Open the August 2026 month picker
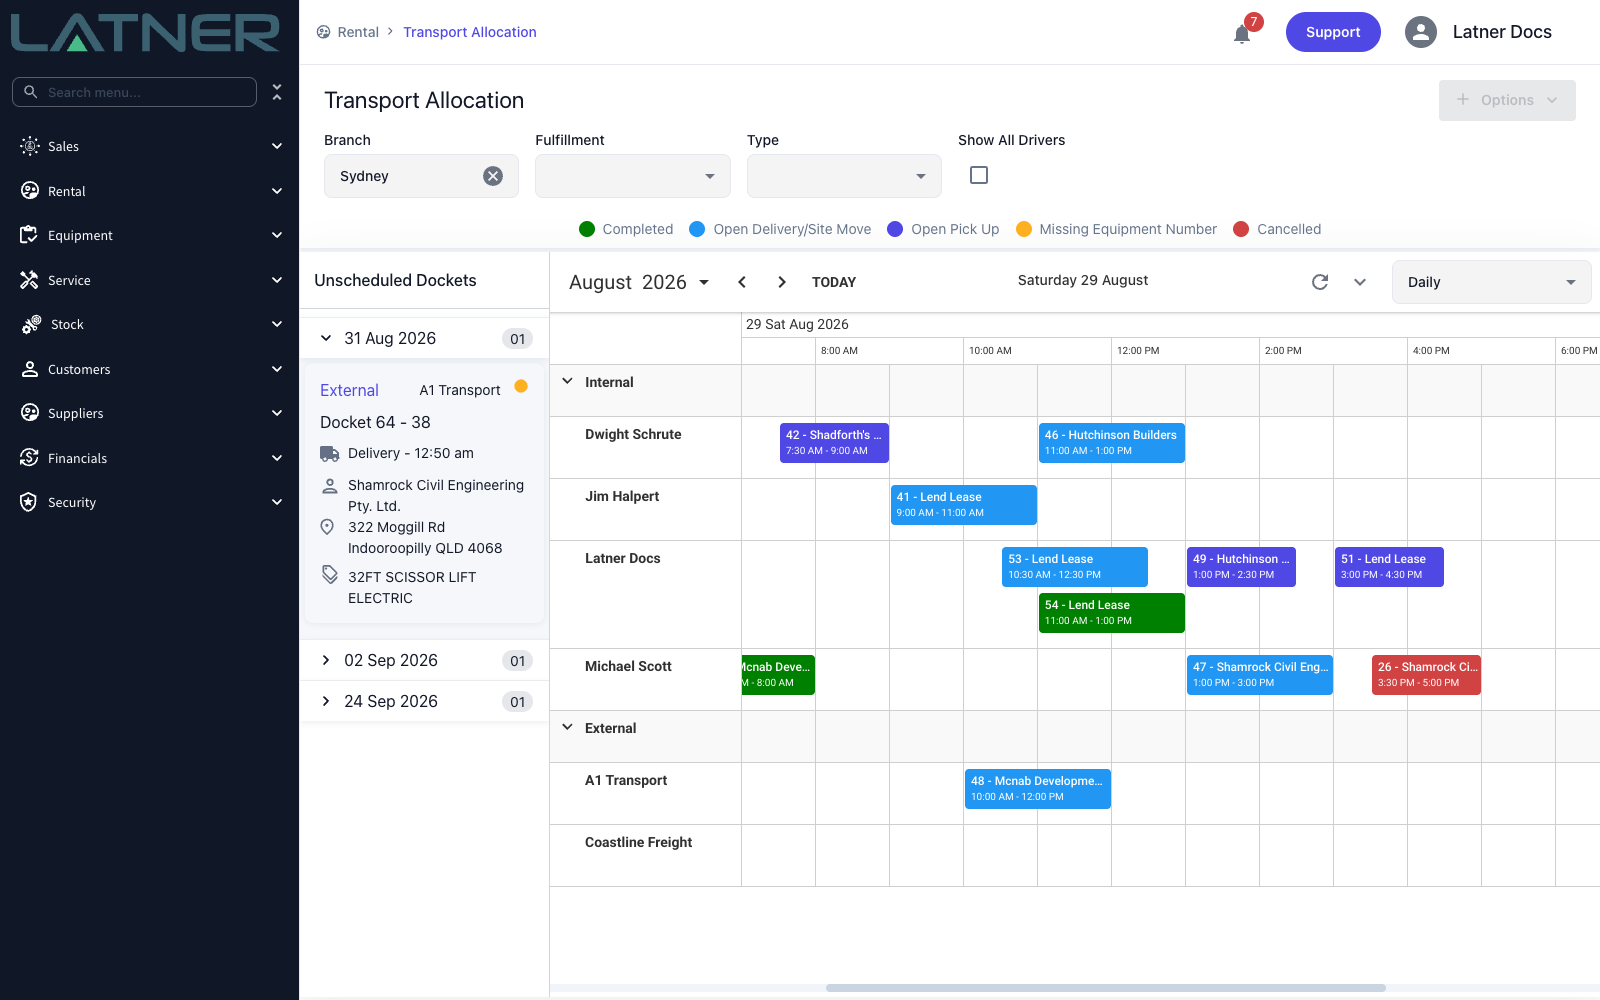1600x1000 pixels. [639, 282]
